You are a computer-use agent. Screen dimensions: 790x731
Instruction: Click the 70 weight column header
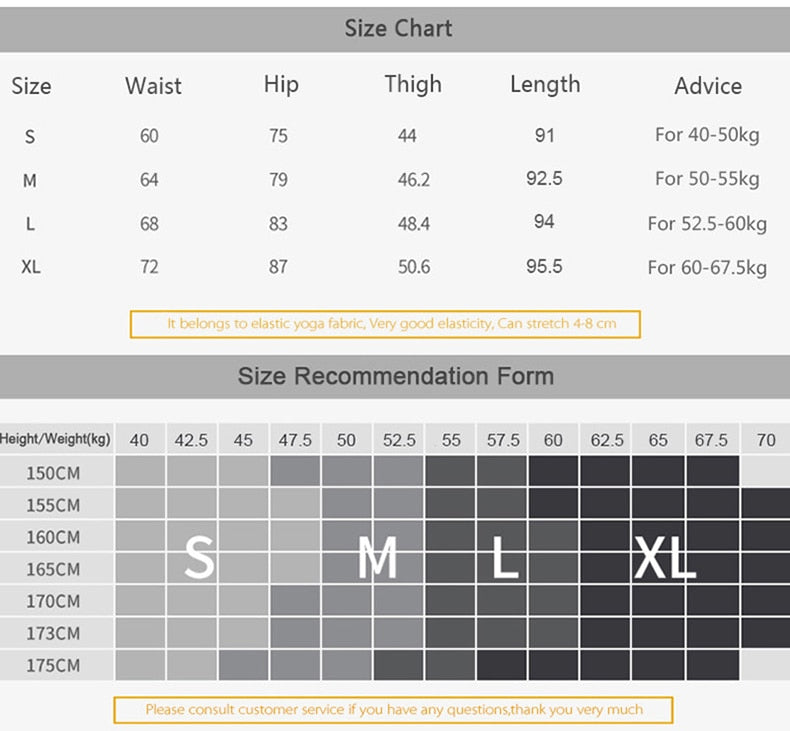[x=766, y=440]
